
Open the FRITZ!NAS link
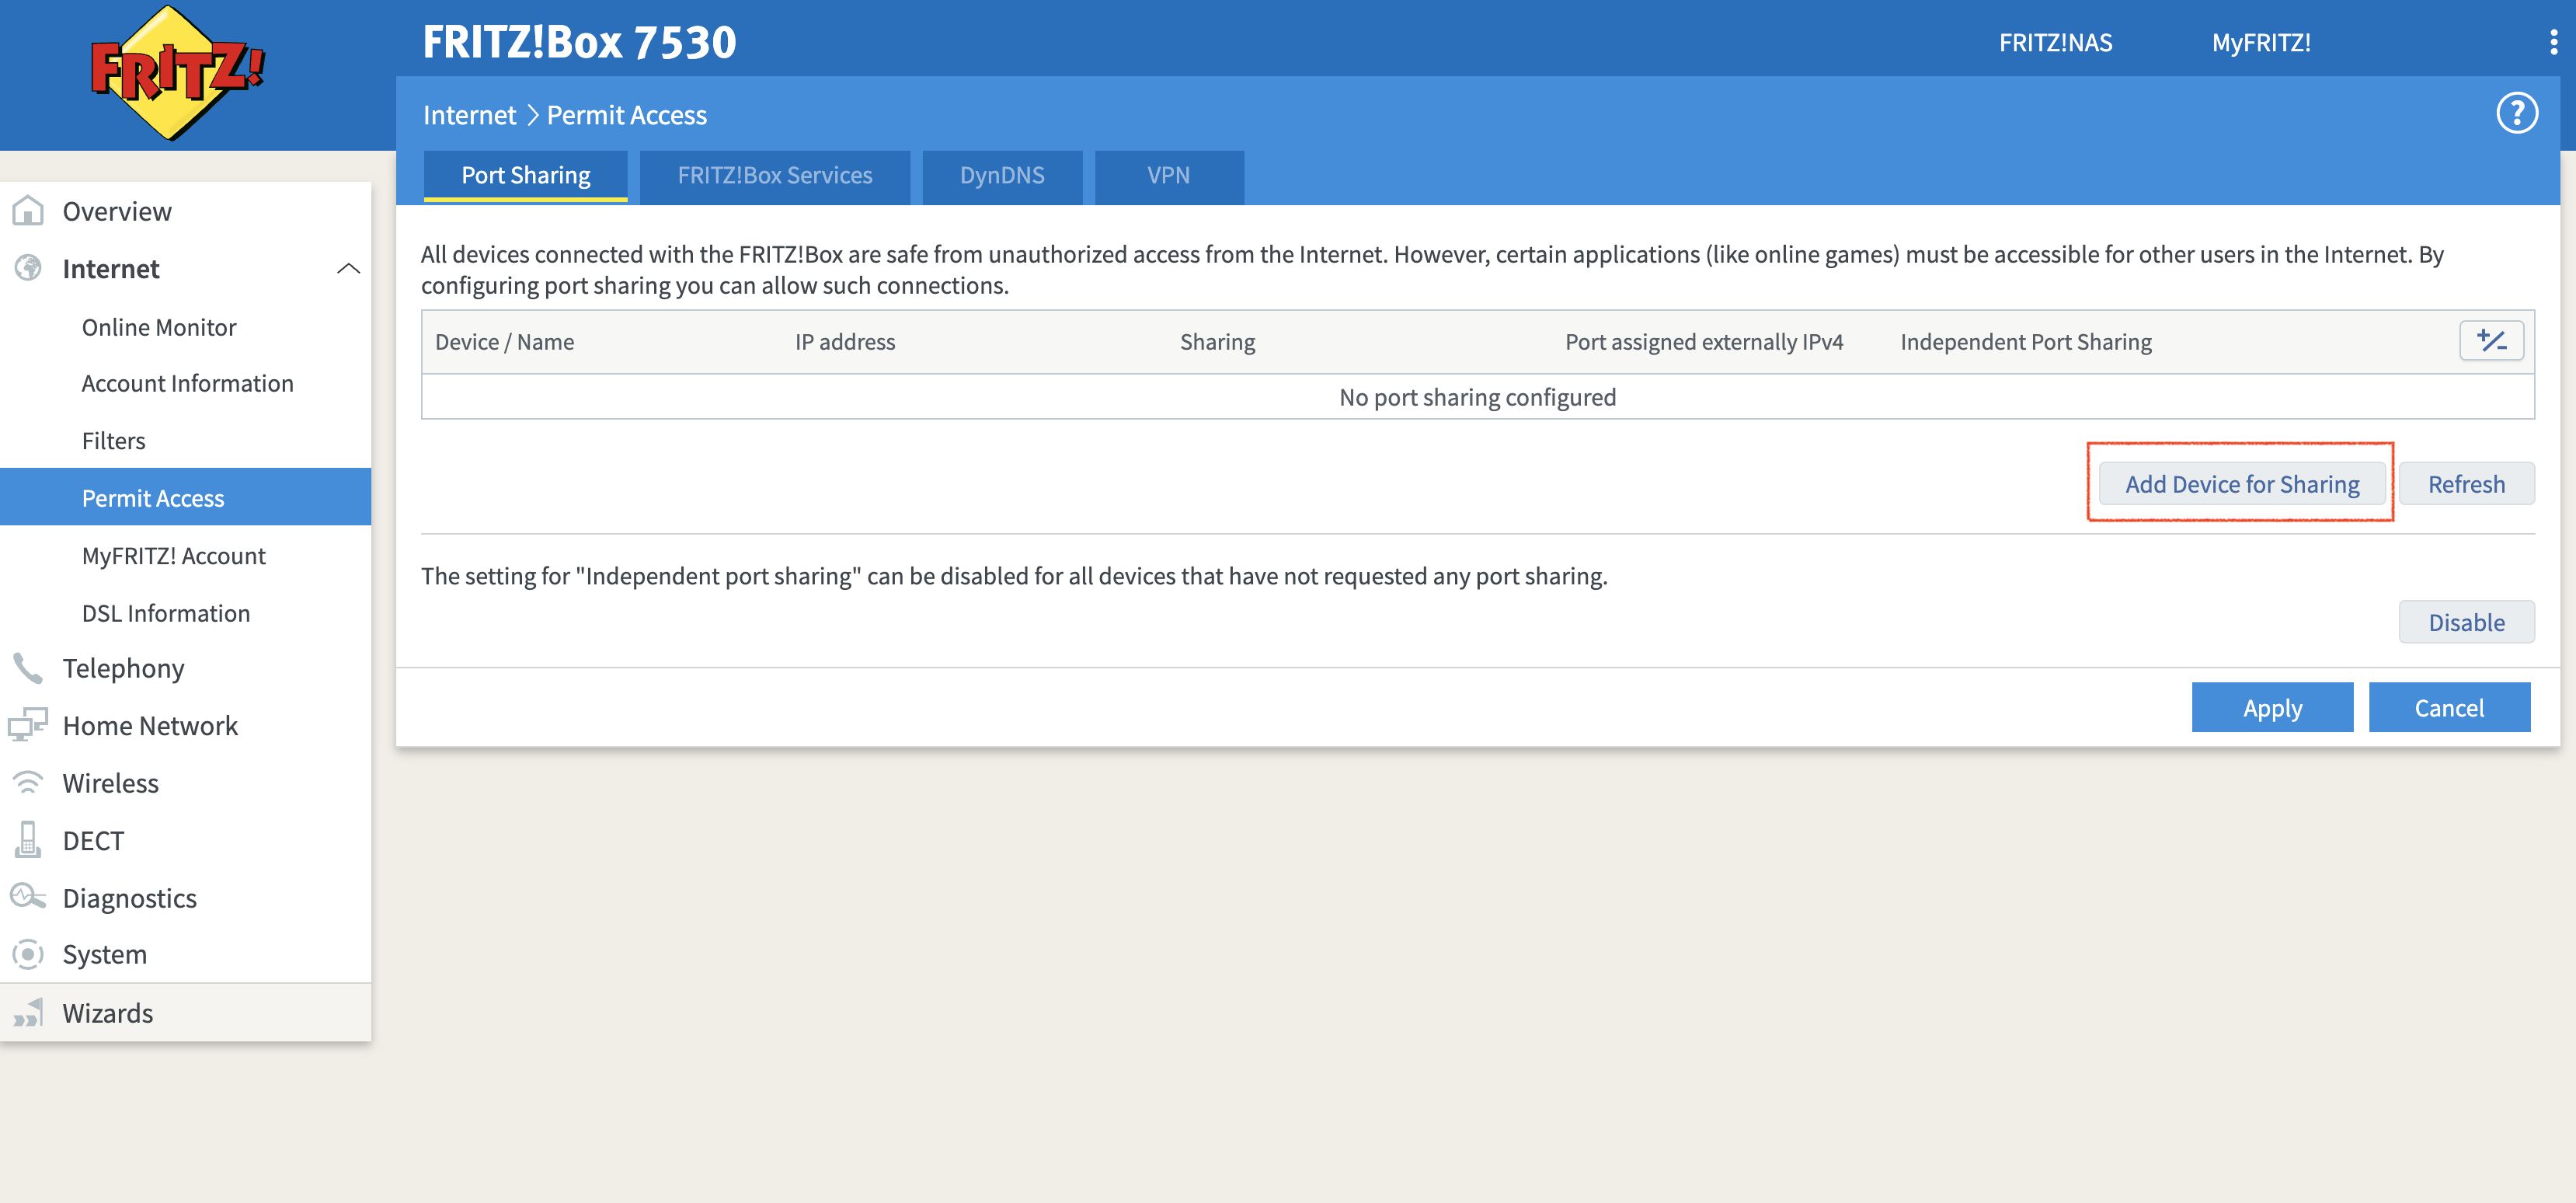coord(2055,43)
